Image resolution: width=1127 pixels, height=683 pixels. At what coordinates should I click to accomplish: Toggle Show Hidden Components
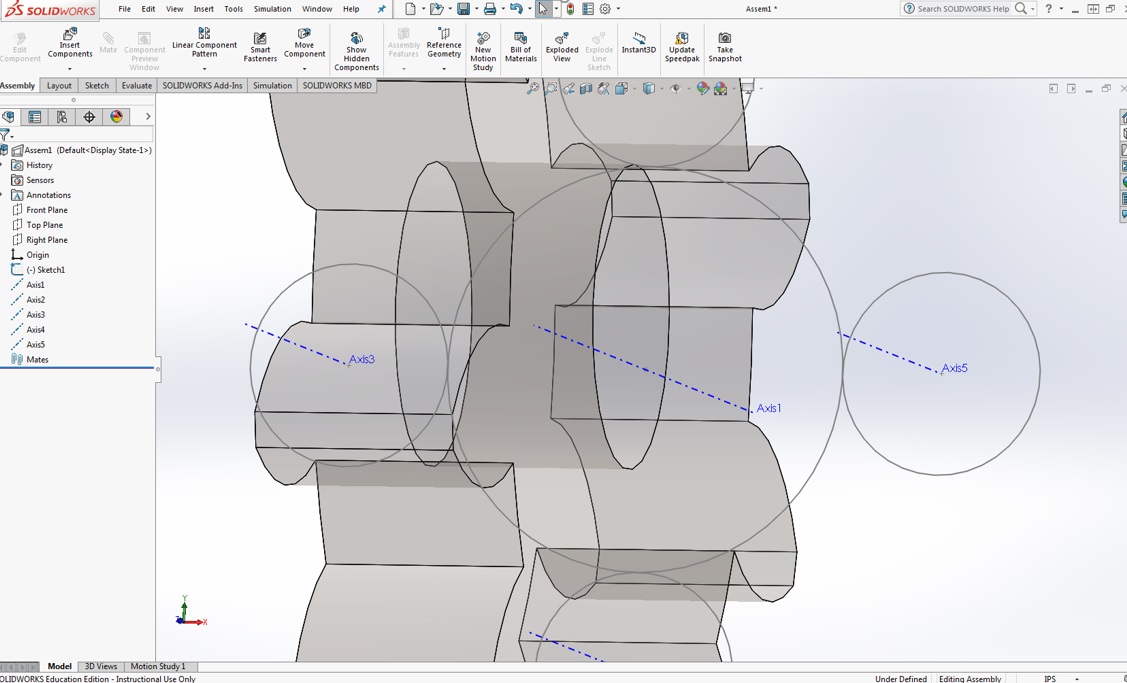(x=356, y=51)
